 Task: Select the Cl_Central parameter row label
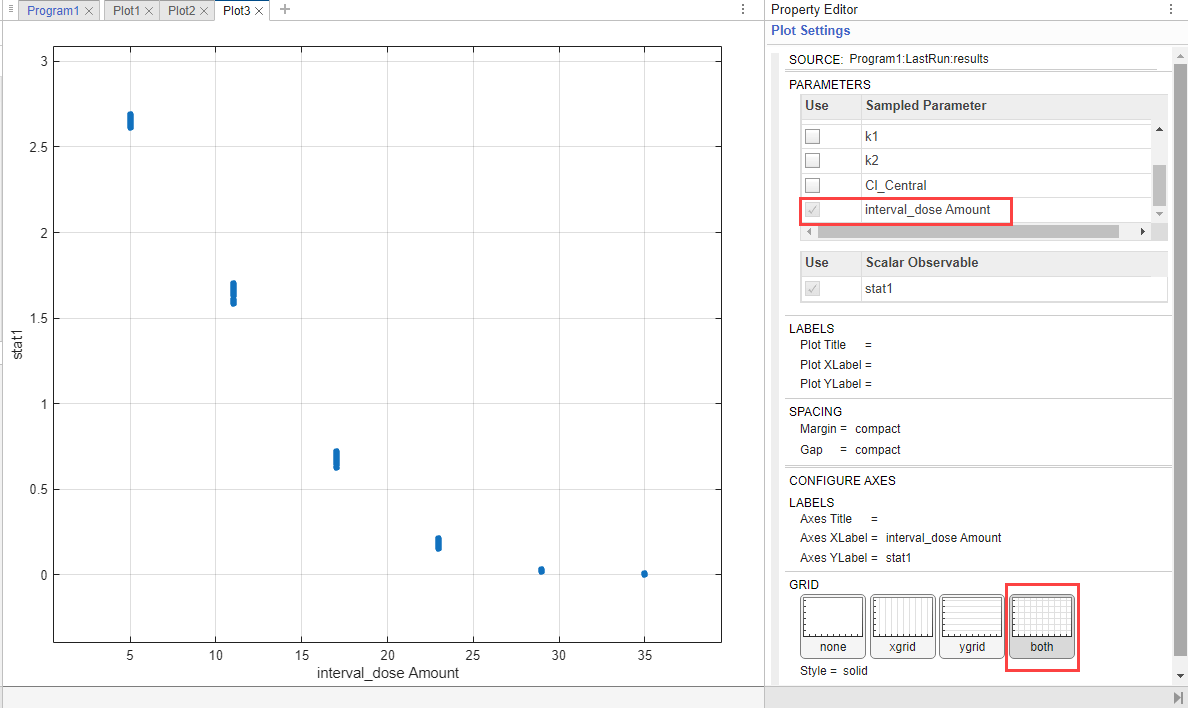896,186
